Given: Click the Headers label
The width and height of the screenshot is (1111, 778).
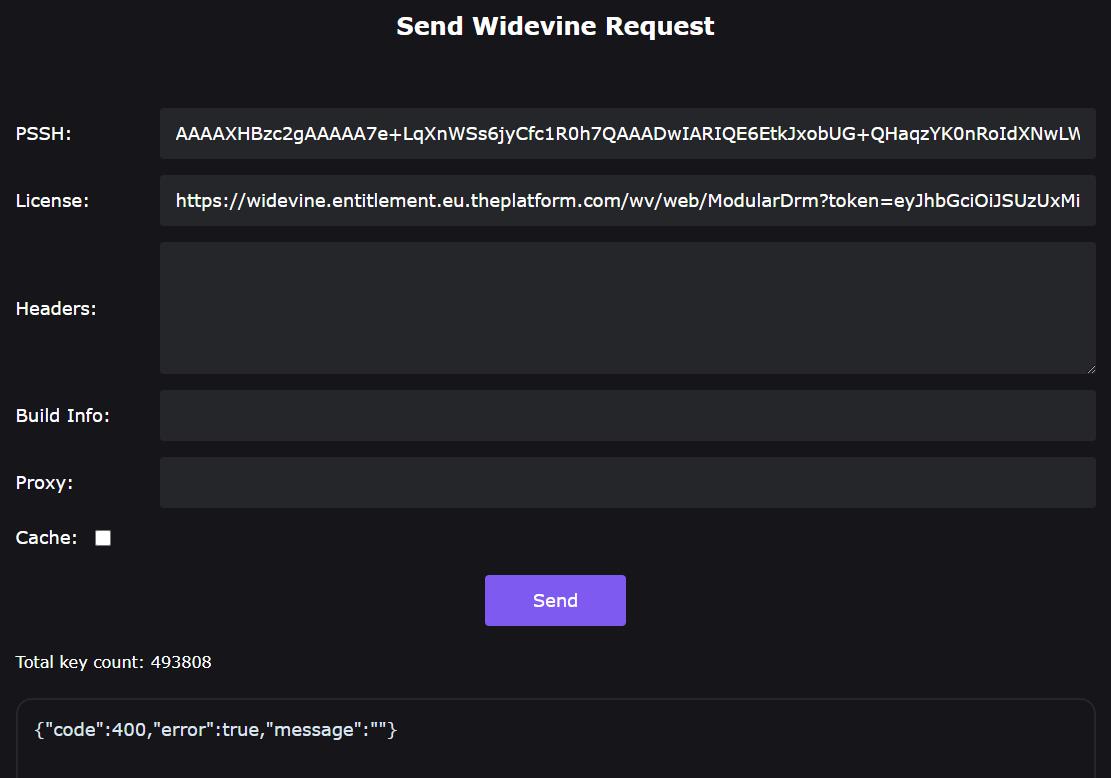Looking at the screenshot, I should point(56,309).
